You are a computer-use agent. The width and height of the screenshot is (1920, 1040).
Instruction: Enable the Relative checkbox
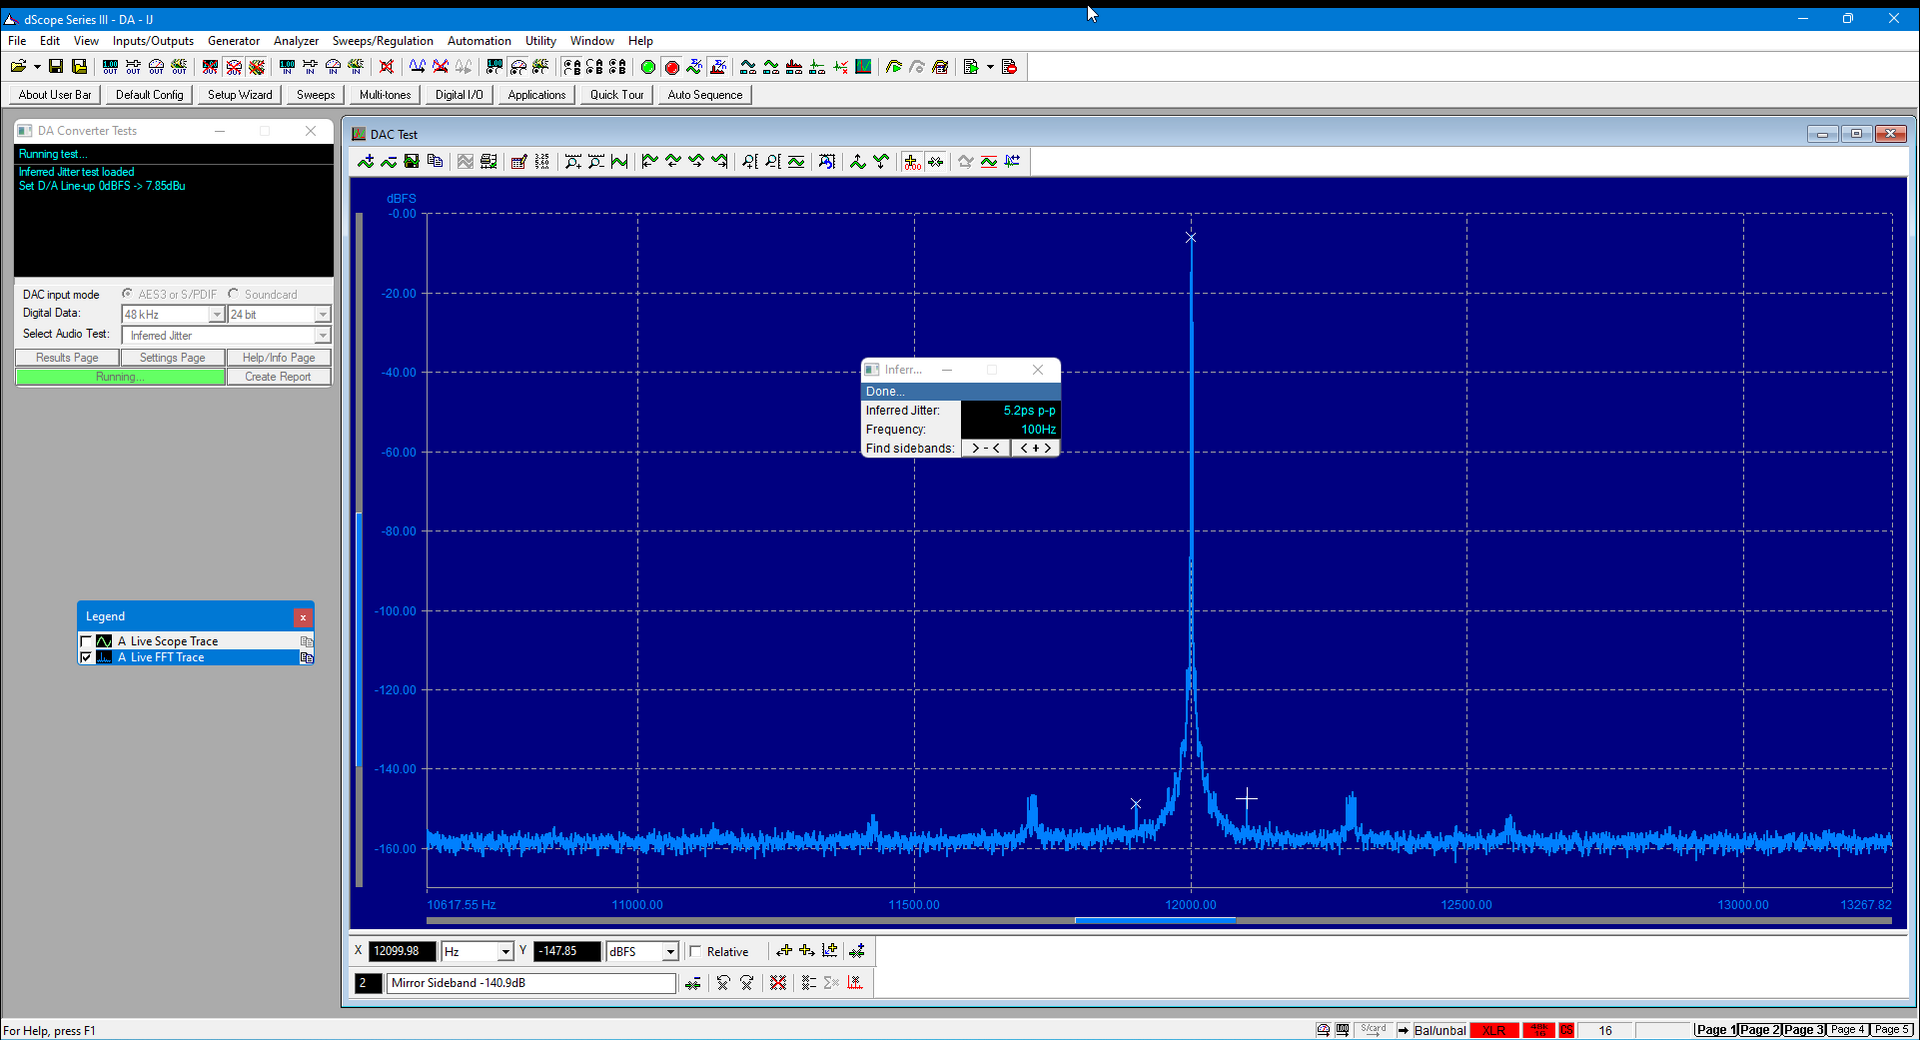pos(696,952)
